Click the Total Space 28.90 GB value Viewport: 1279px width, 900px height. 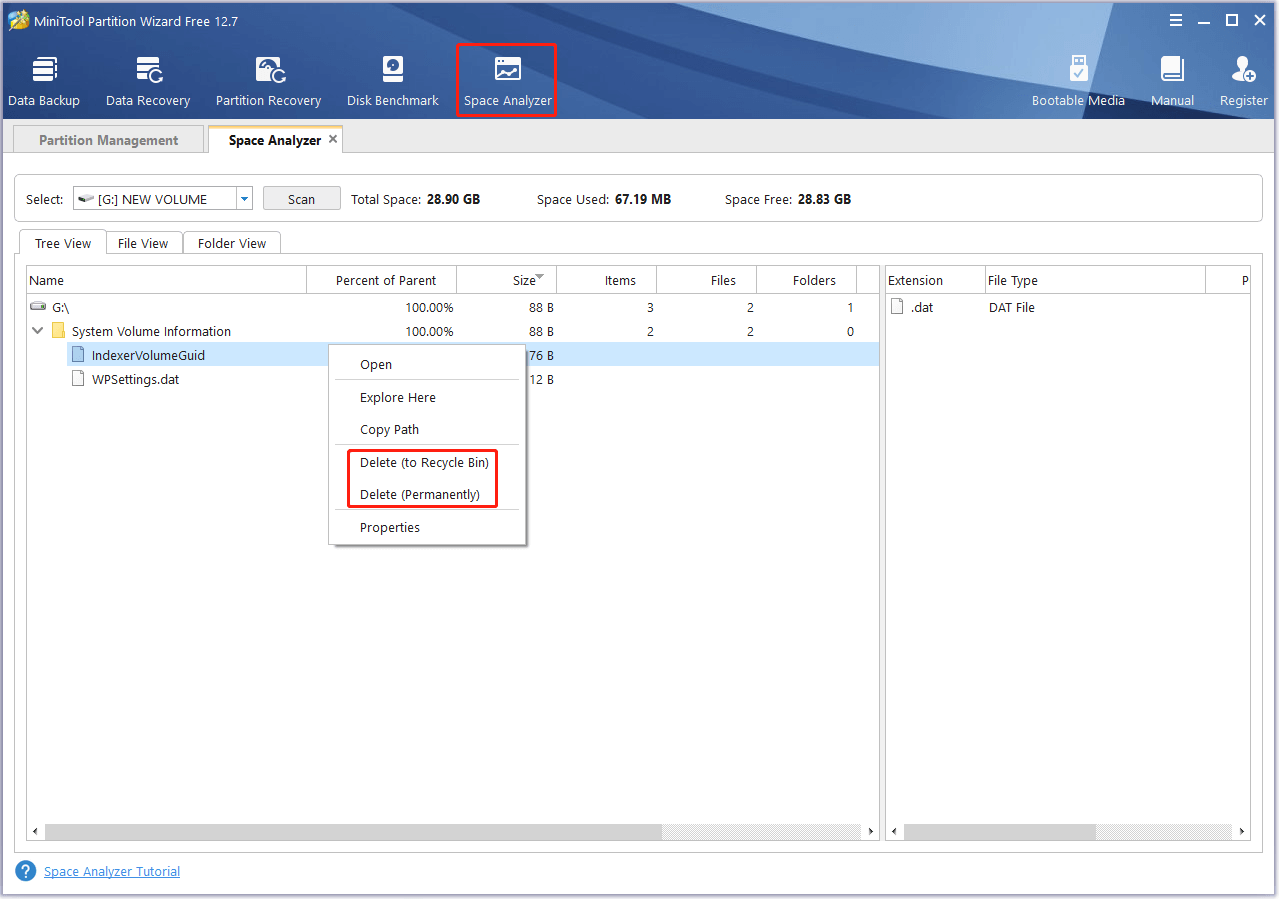453,199
